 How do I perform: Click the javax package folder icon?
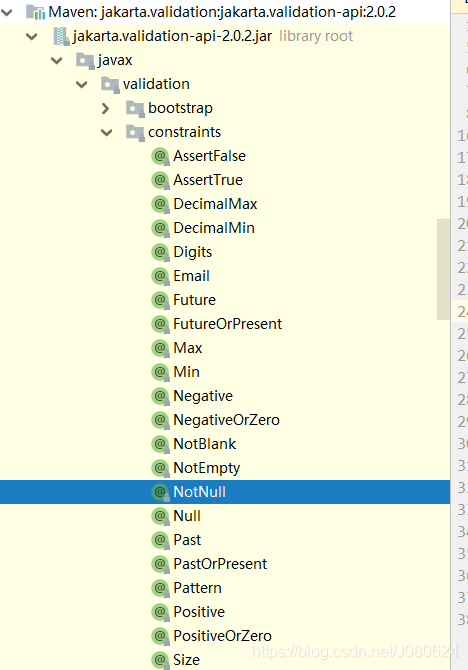click(x=85, y=60)
